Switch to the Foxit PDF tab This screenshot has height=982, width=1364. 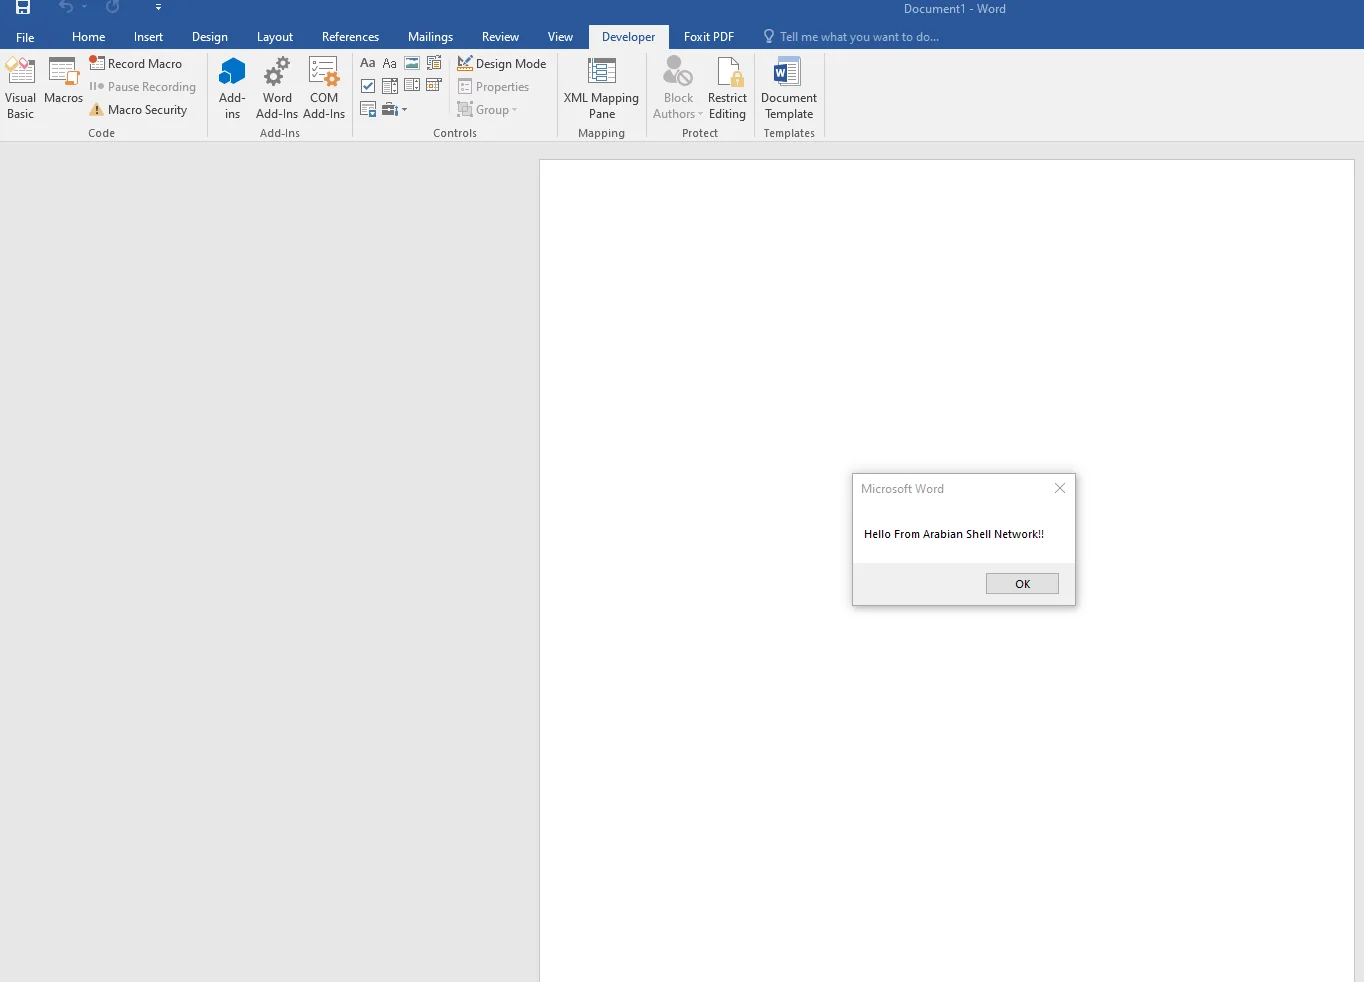[x=709, y=37]
